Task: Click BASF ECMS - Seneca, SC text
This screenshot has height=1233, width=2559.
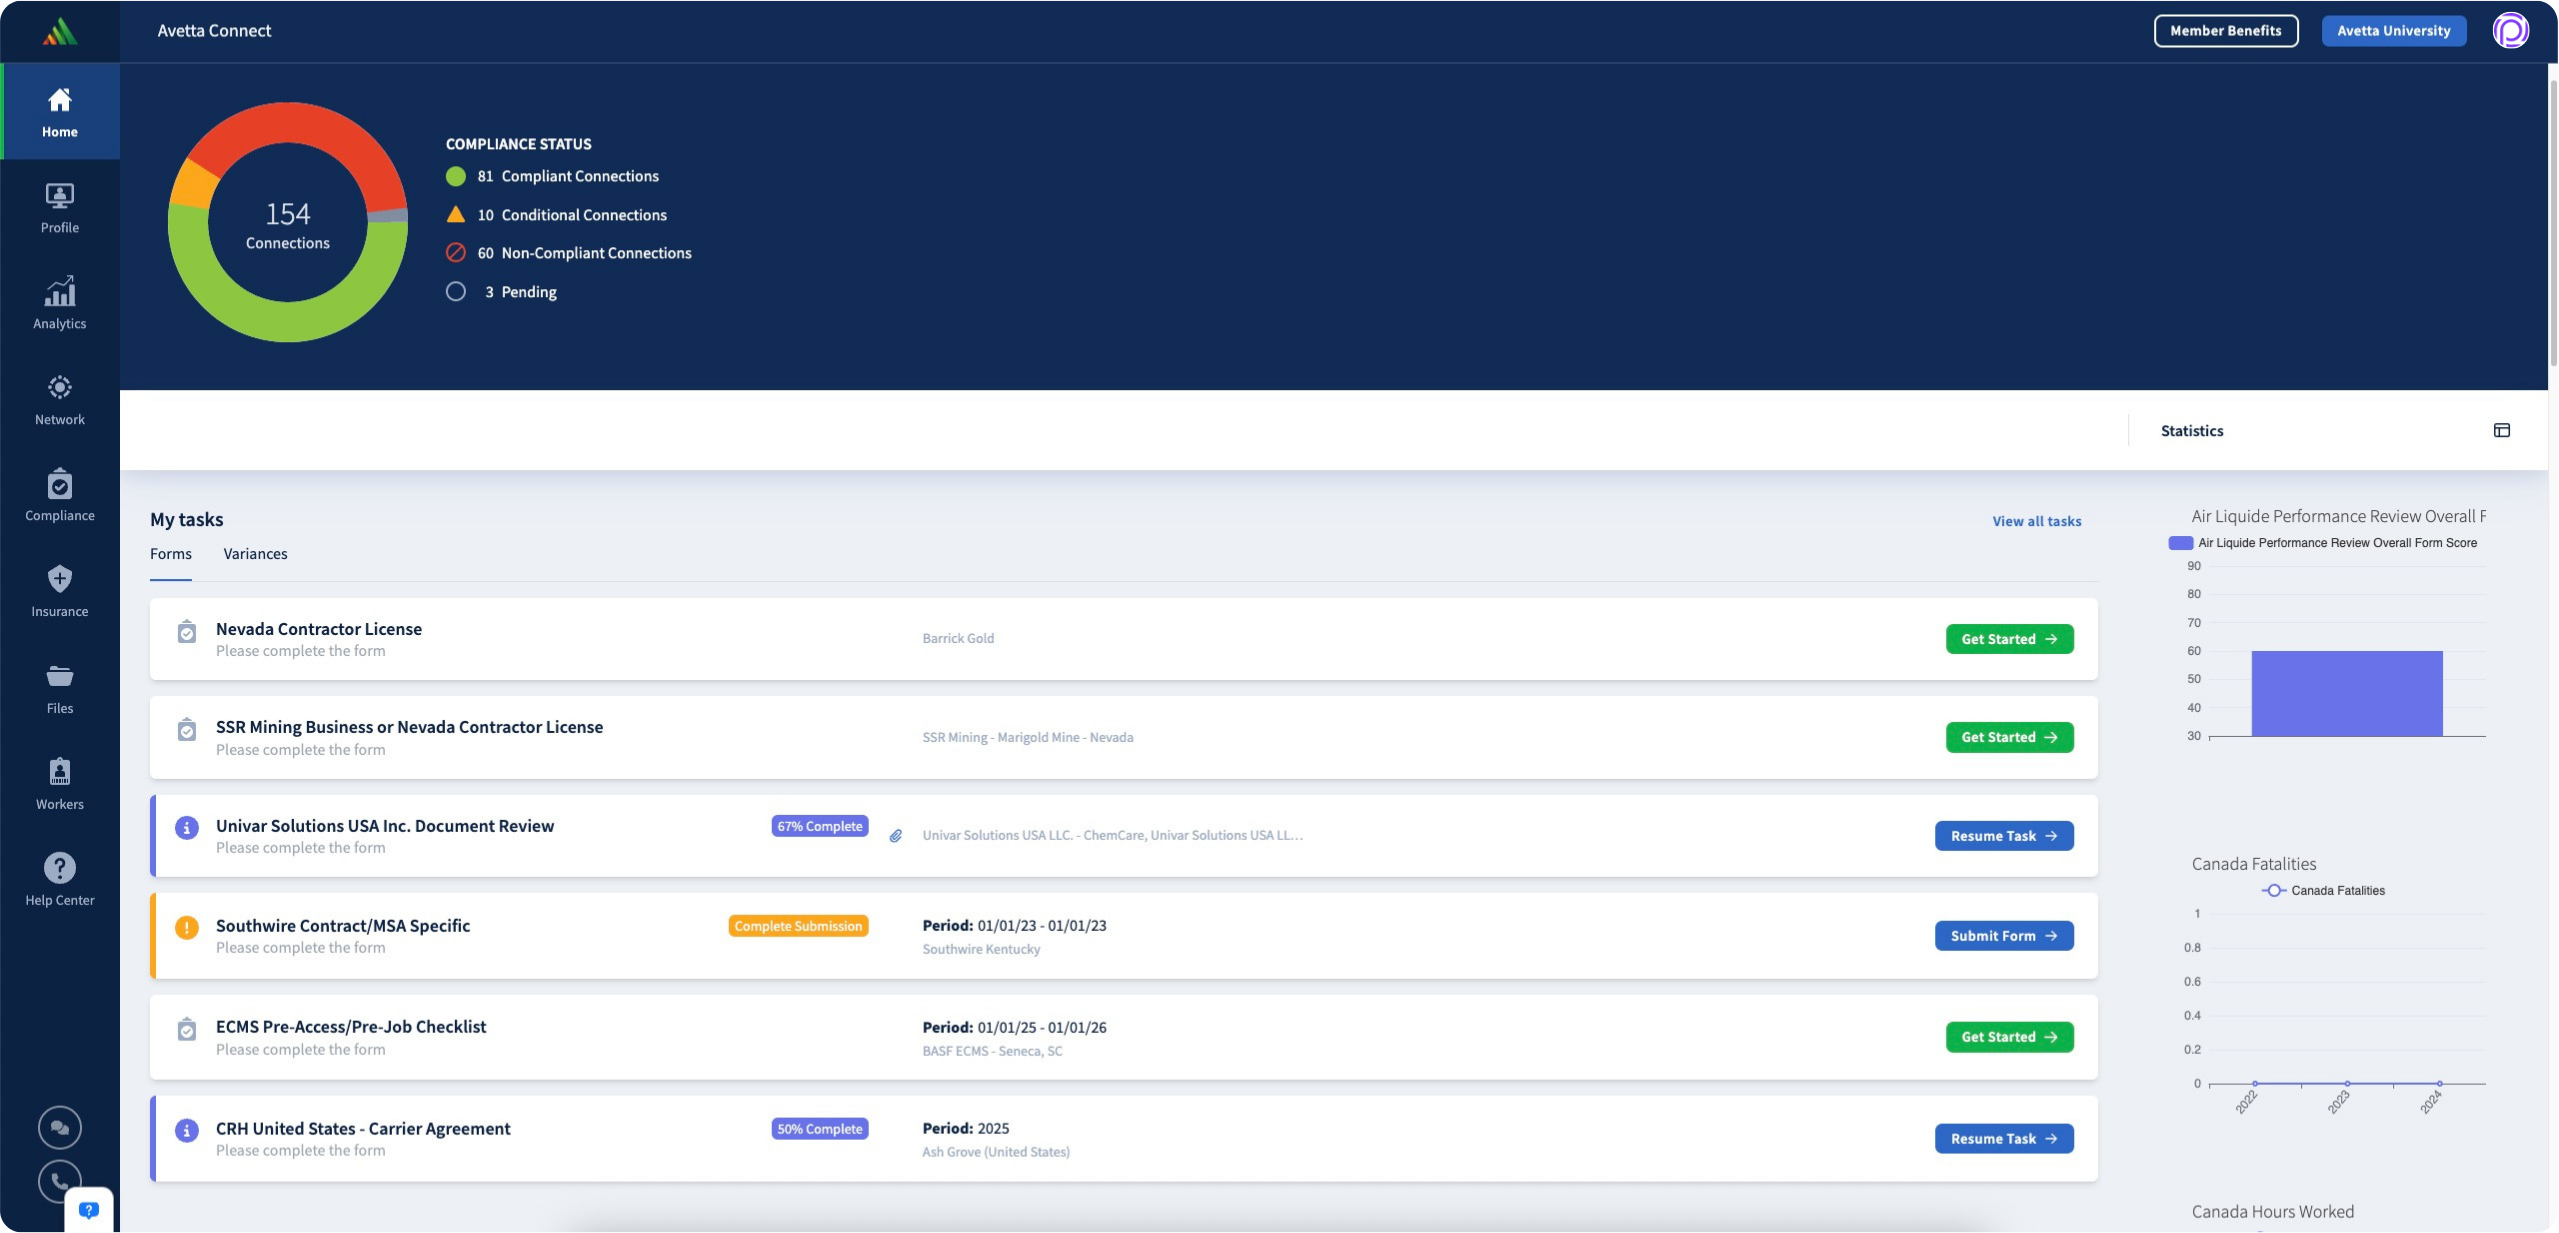Action: click(992, 1052)
